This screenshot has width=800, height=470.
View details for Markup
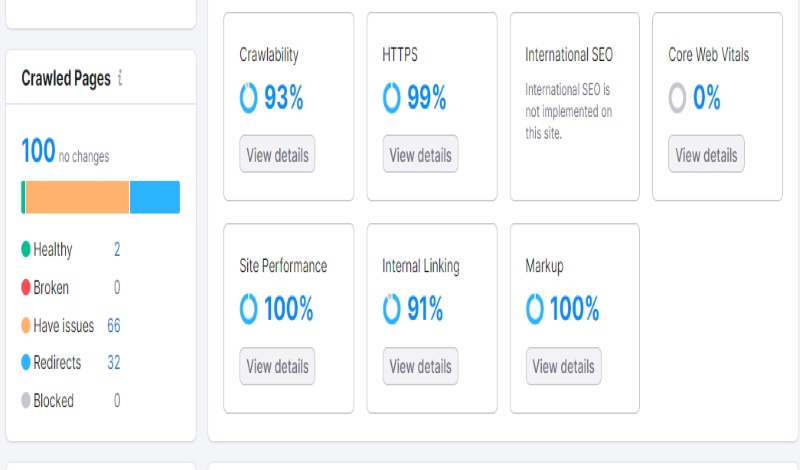[x=563, y=366]
